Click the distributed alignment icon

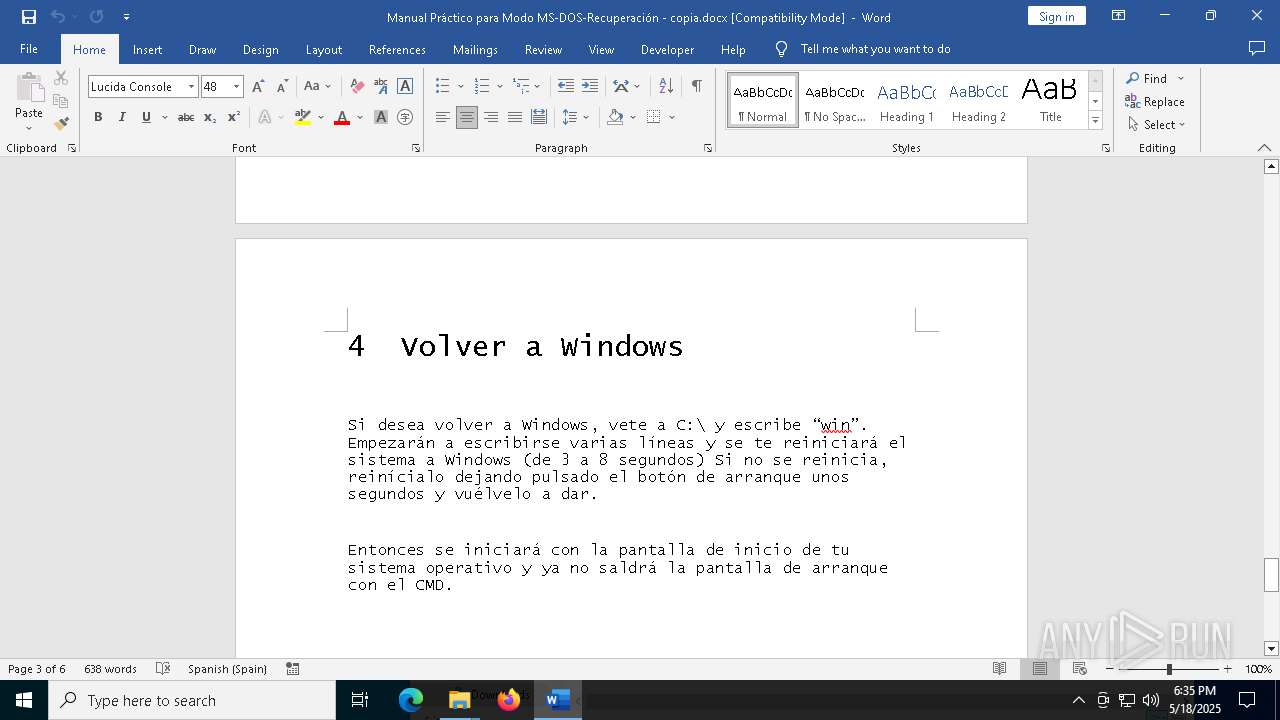tap(539, 117)
